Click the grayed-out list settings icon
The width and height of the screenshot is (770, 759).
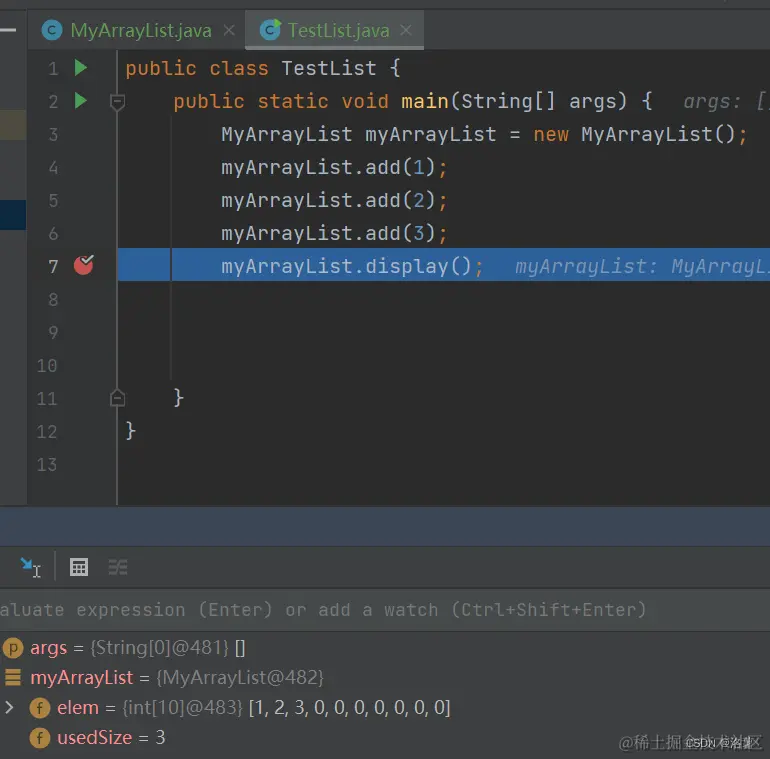click(x=118, y=568)
